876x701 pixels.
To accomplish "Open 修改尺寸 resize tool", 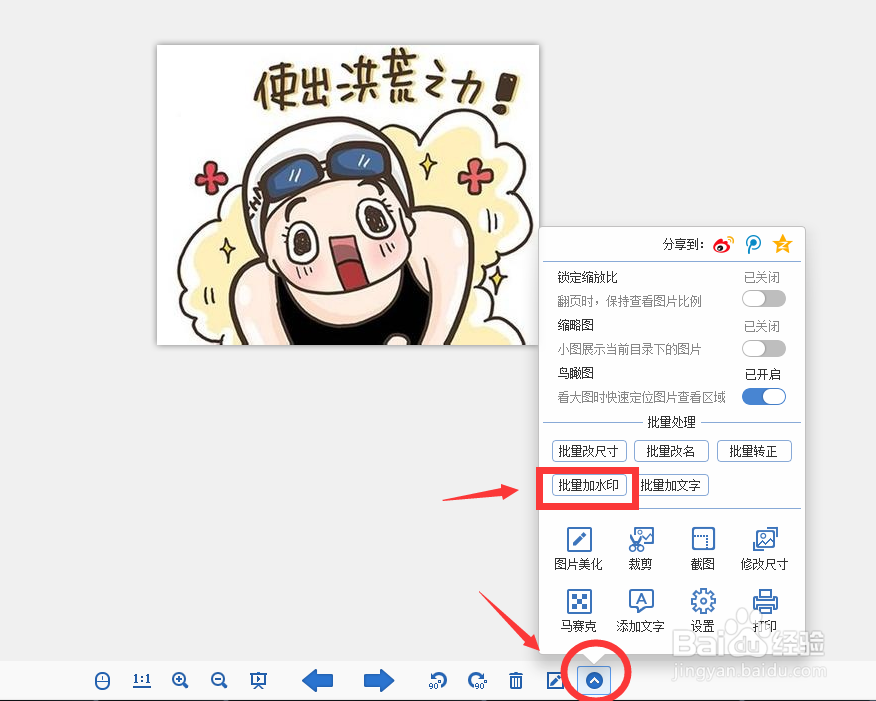I will (764, 549).
